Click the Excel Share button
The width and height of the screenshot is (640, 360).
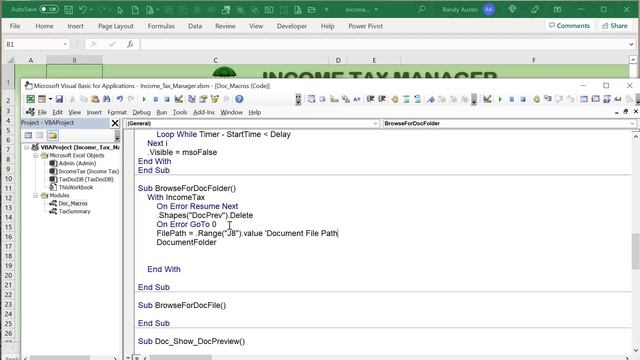615,25
